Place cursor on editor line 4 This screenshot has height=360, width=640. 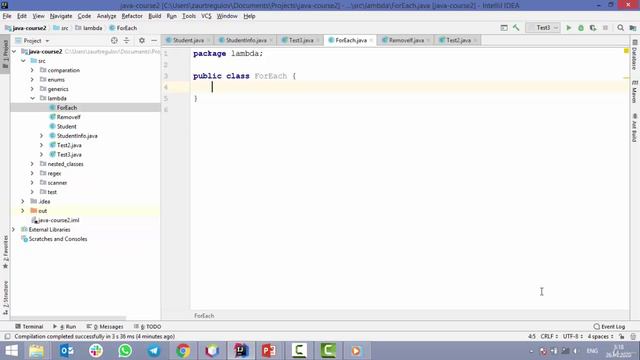click(408, 87)
